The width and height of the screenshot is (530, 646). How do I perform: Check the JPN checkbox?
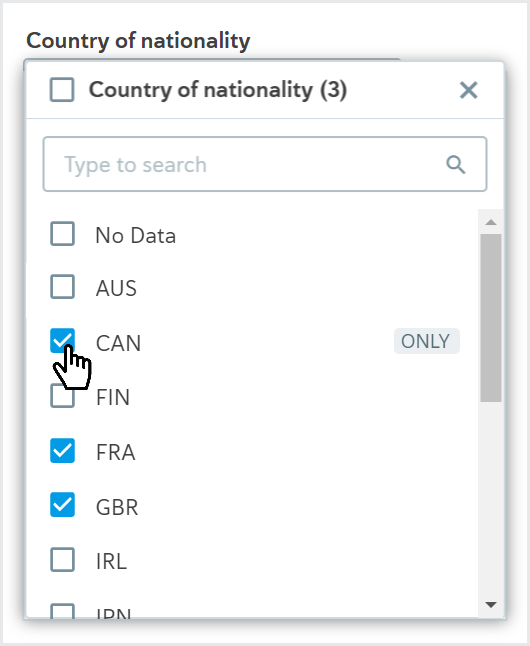62,611
